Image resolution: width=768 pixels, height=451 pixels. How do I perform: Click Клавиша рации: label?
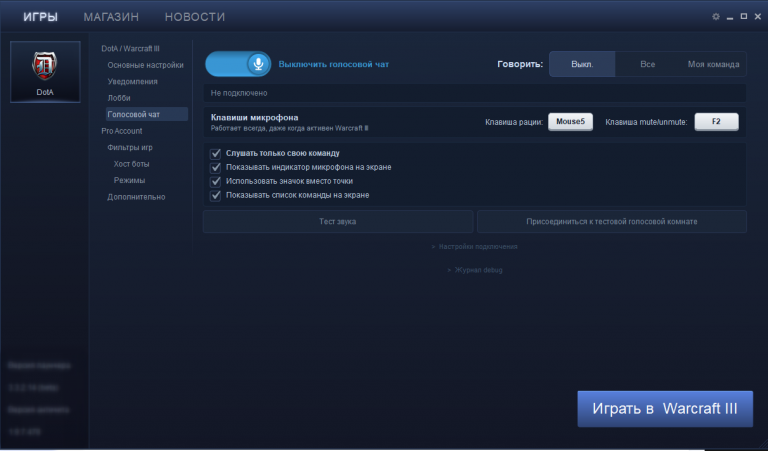point(514,122)
